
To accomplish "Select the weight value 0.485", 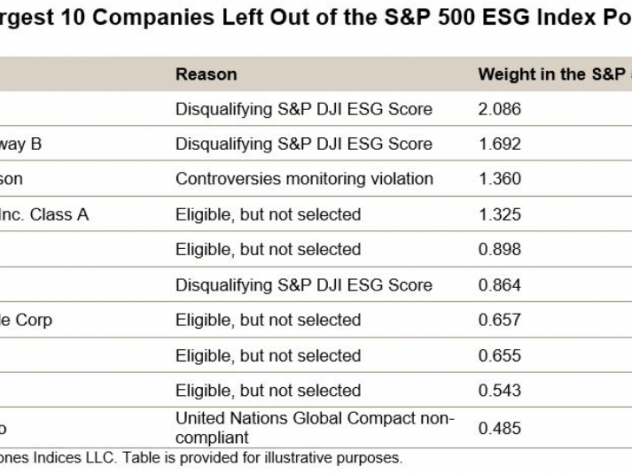I will (x=499, y=428).
